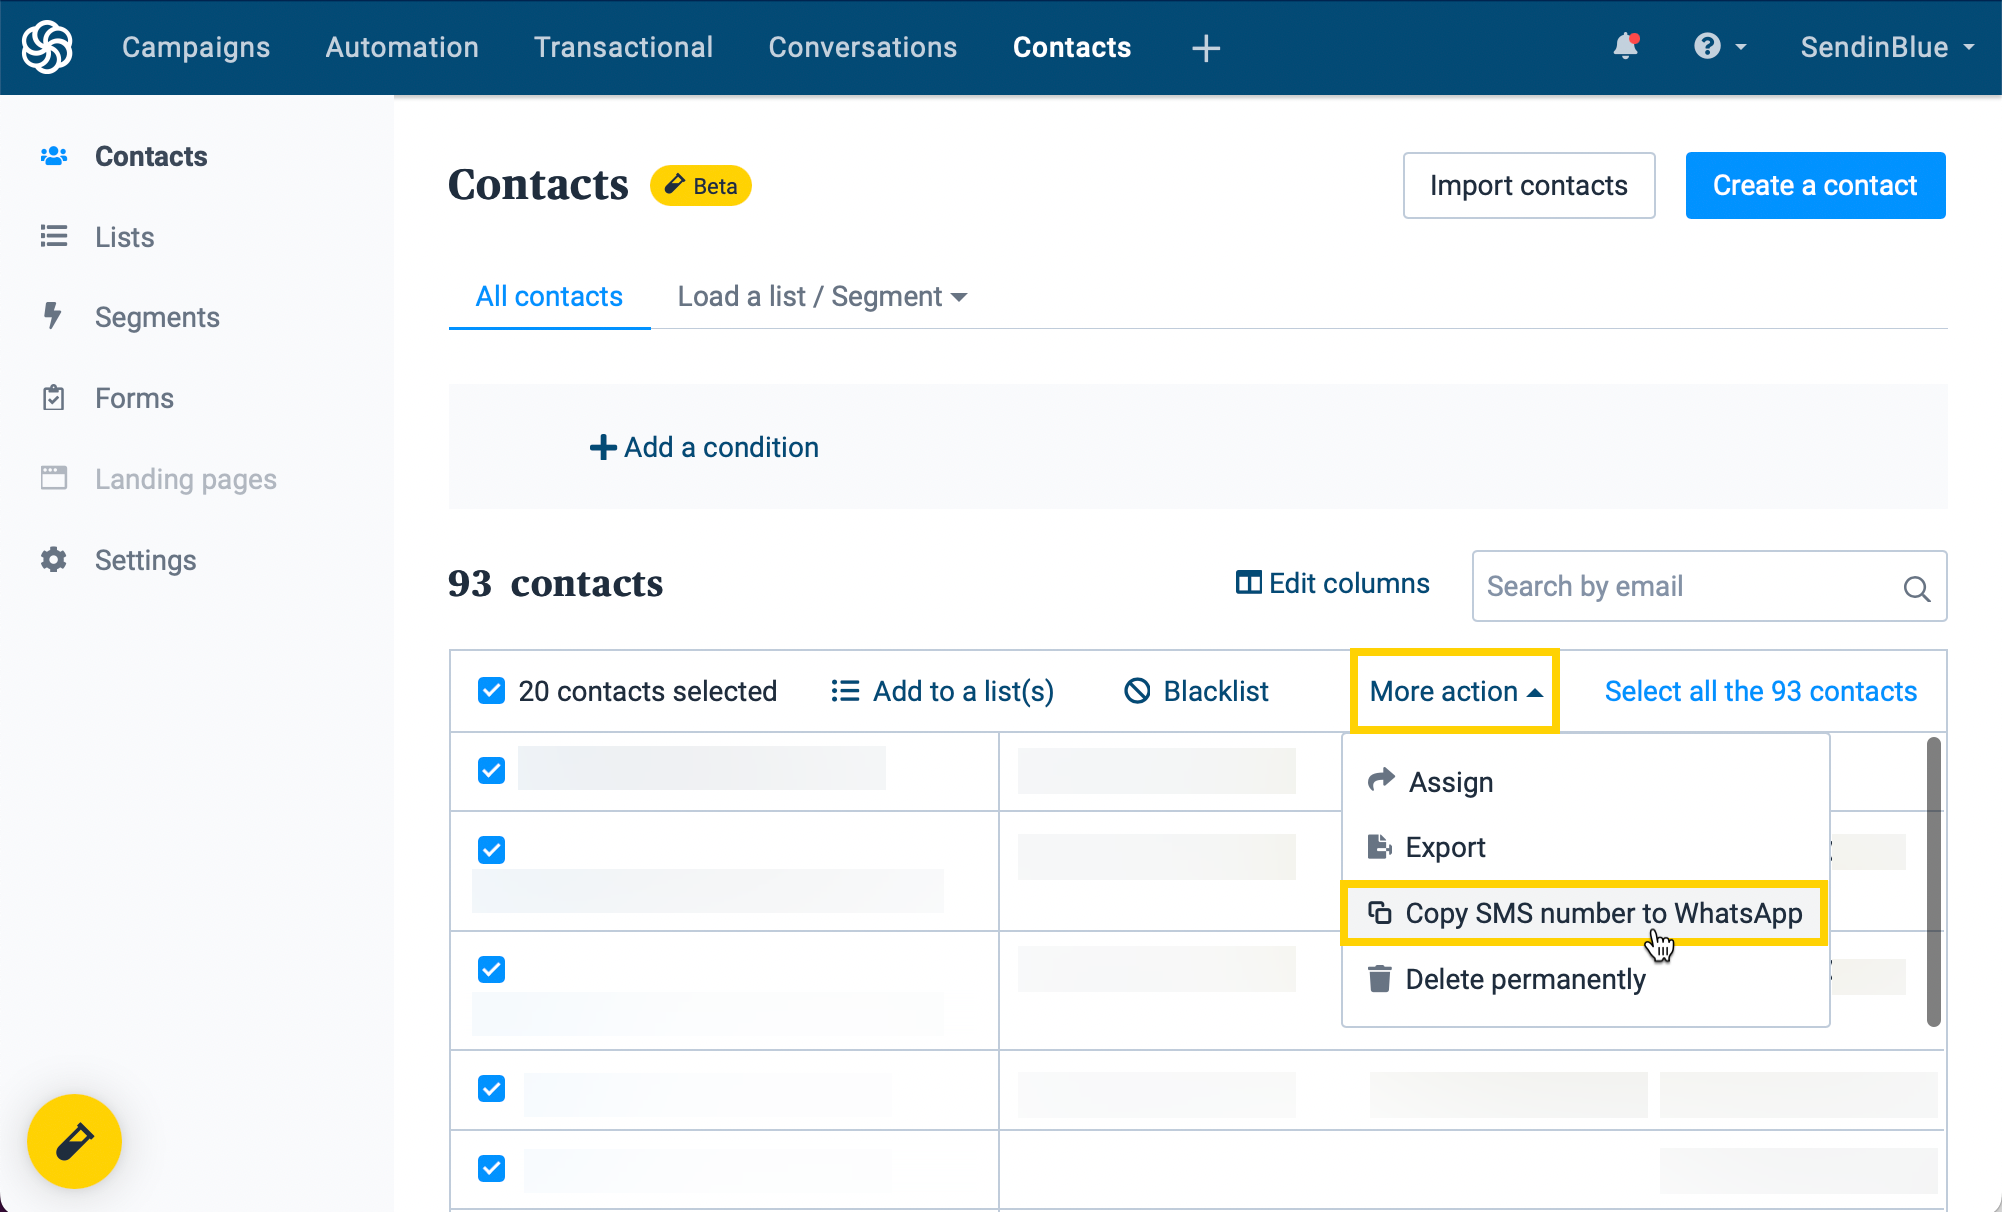This screenshot has width=2002, height=1212.
Task: Open the Automation menu
Action: [402, 47]
